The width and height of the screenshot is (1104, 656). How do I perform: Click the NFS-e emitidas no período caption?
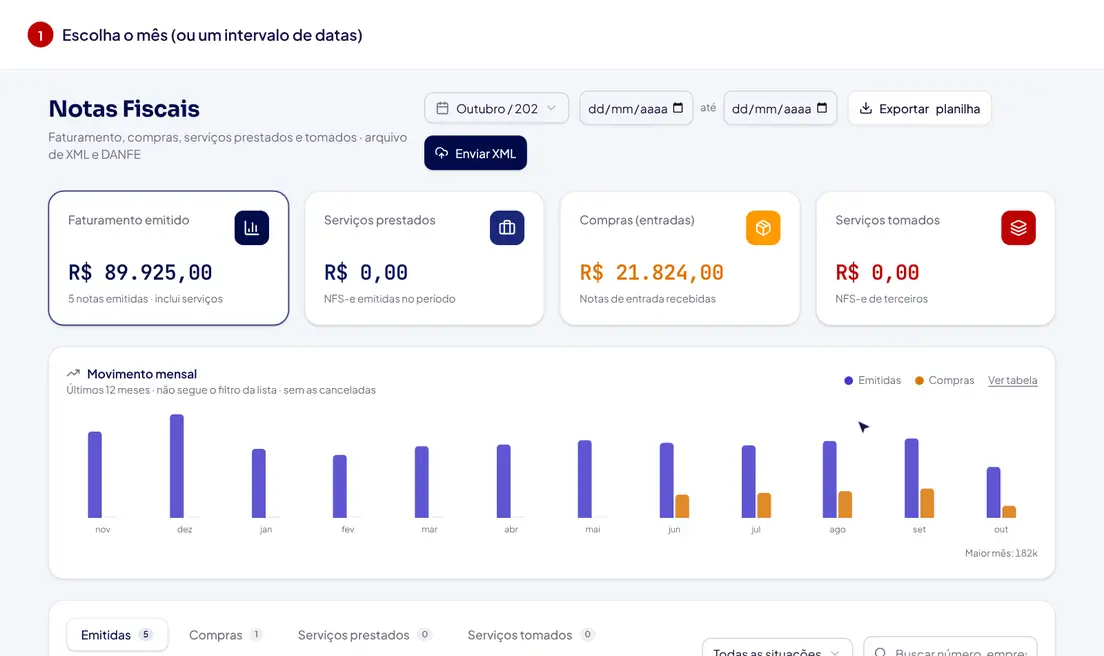pyautogui.click(x=389, y=298)
